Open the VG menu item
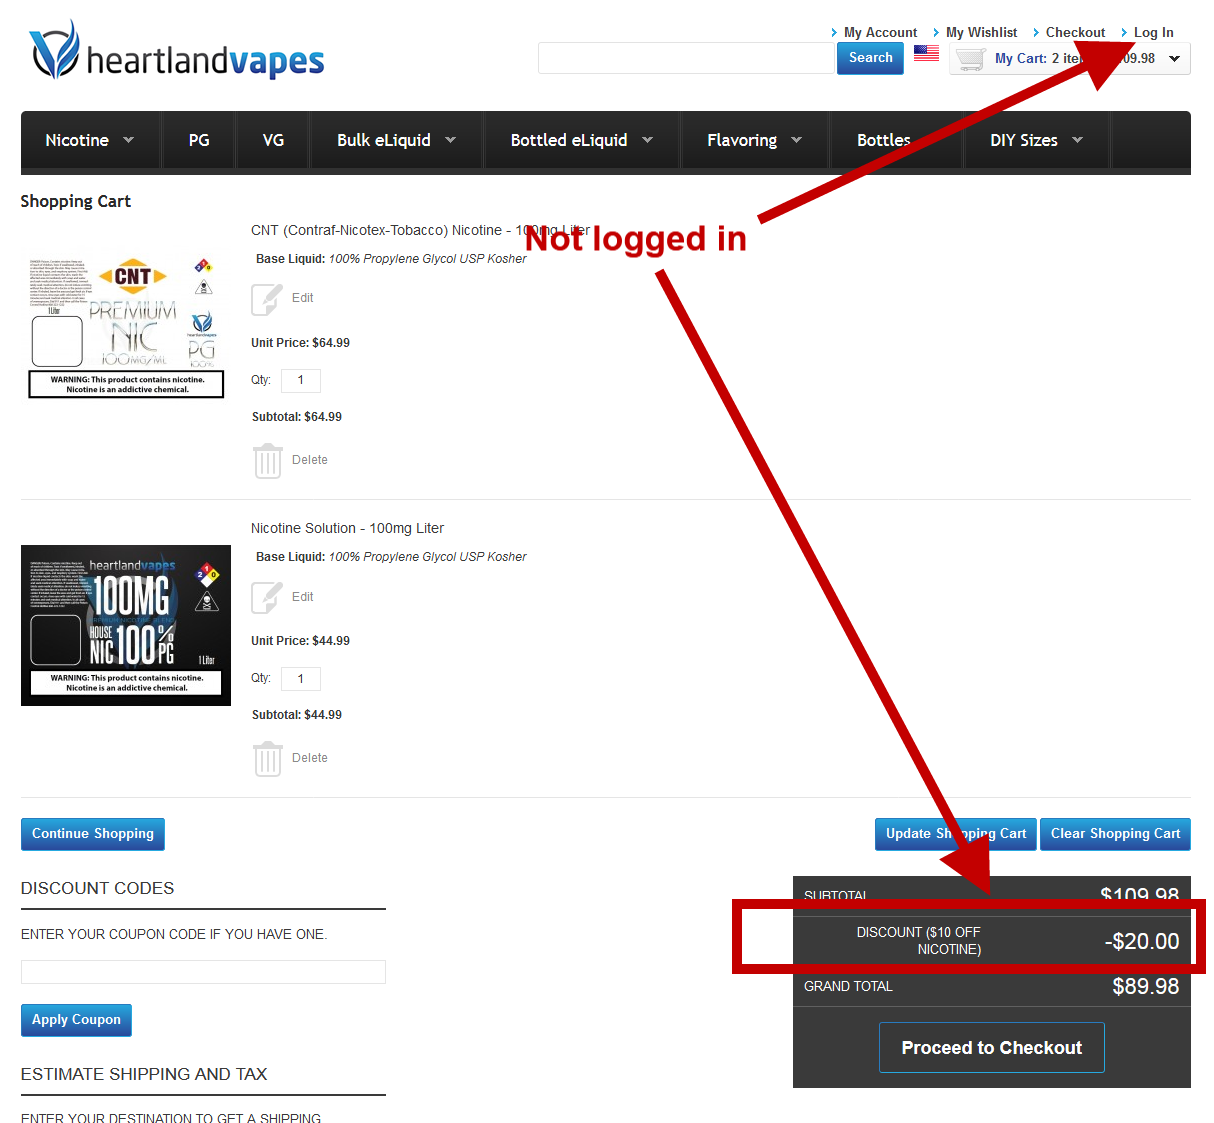Viewport: 1214px width, 1123px height. click(x=273, y=140)
